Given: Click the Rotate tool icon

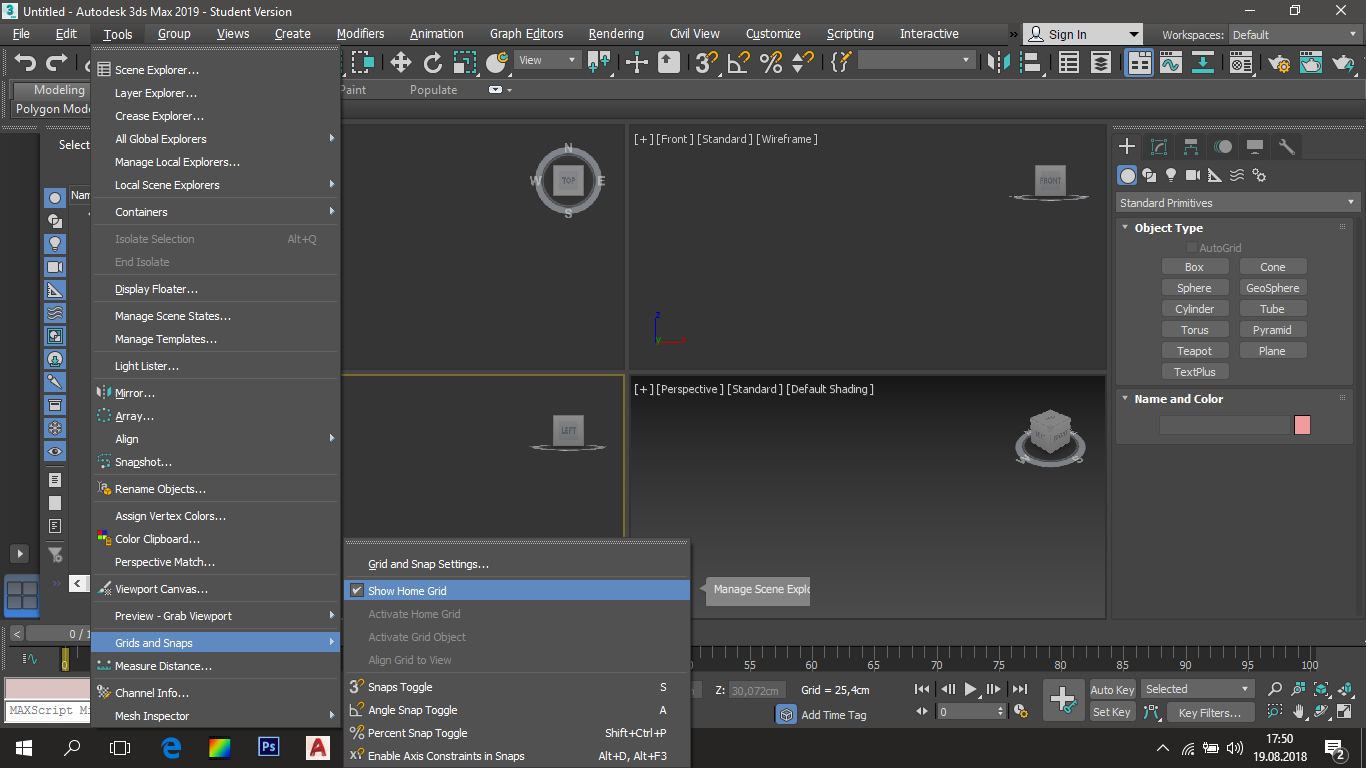Looking at the screenshot, I should (433, 63).
